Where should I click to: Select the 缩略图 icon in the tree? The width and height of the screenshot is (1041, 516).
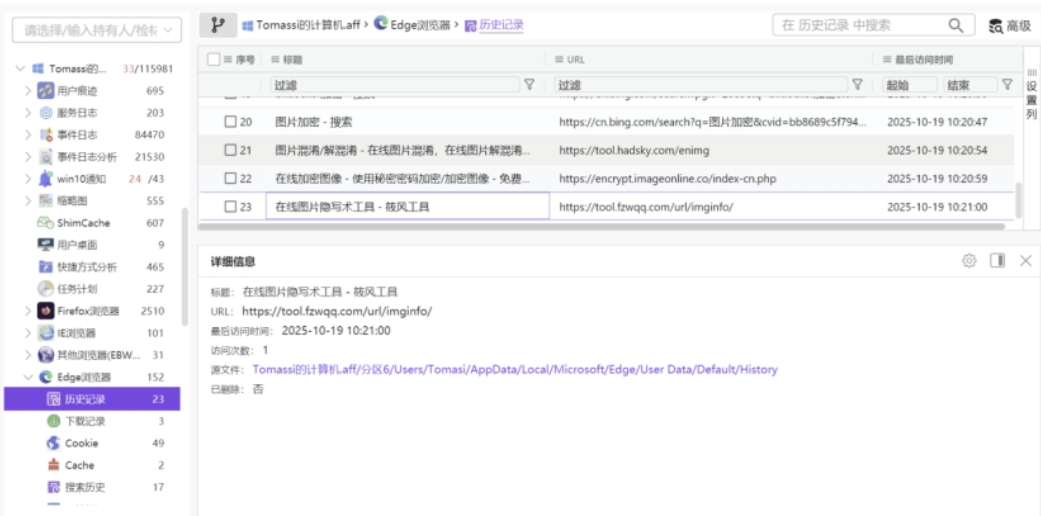(x=45, y=201)
